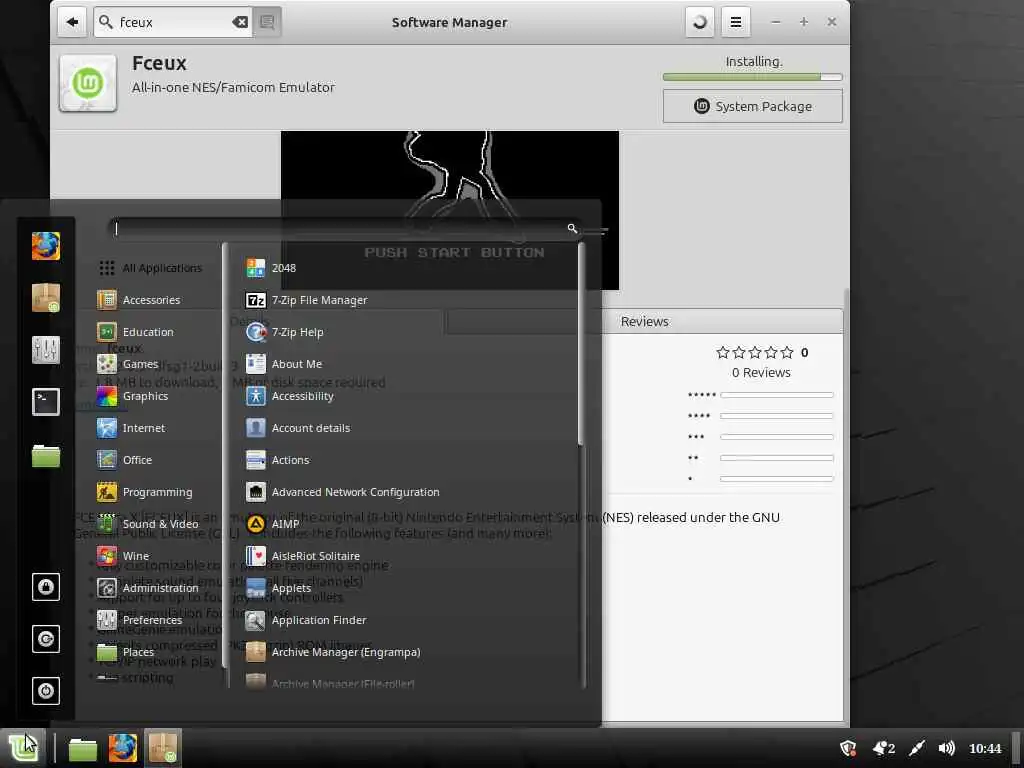Click the System Package button
Screen dimensions: 1024x768
(752, 106)
